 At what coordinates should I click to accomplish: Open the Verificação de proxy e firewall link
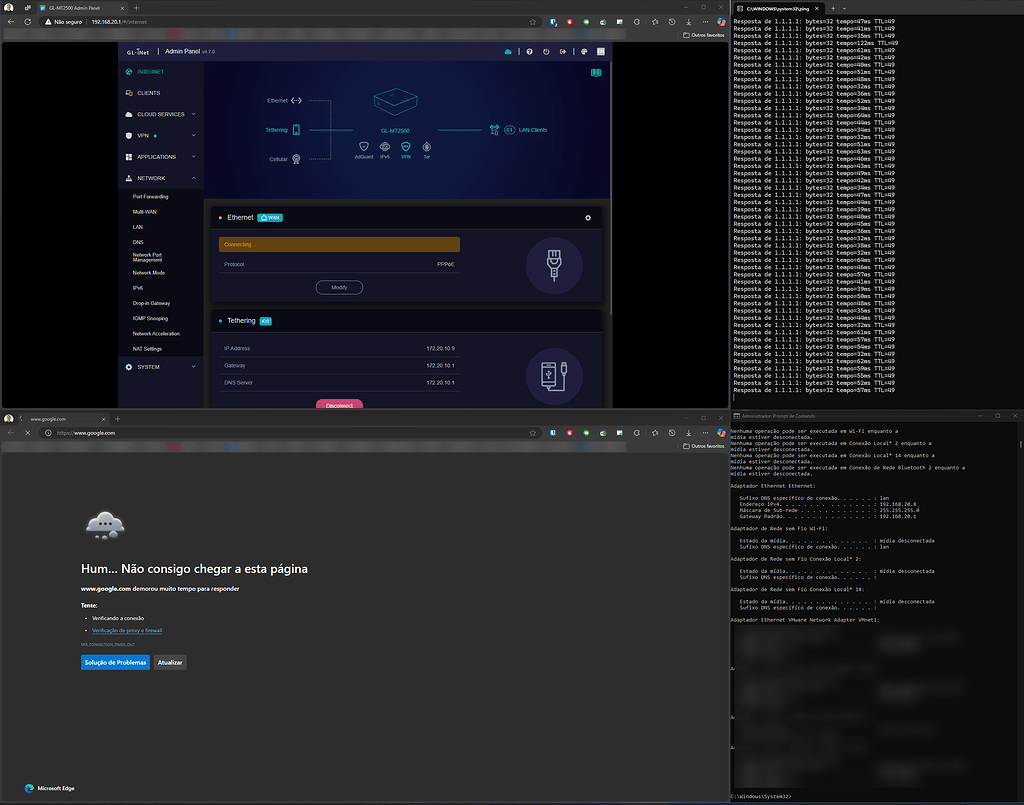(x=127, y=630)
